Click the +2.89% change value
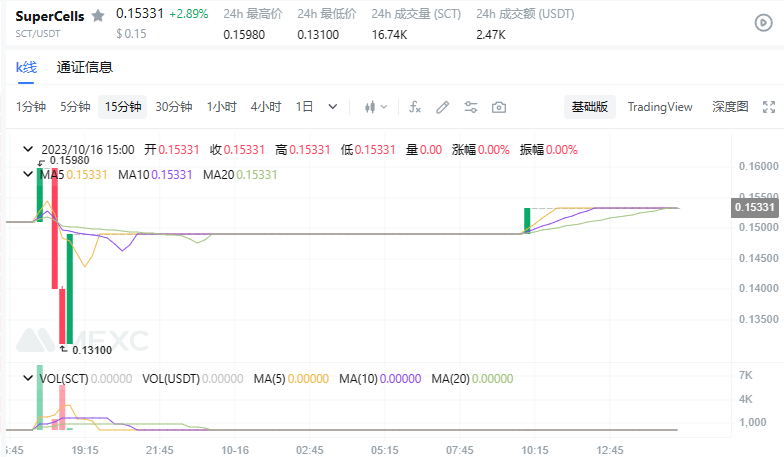784x457 pixels. (188, 14)
